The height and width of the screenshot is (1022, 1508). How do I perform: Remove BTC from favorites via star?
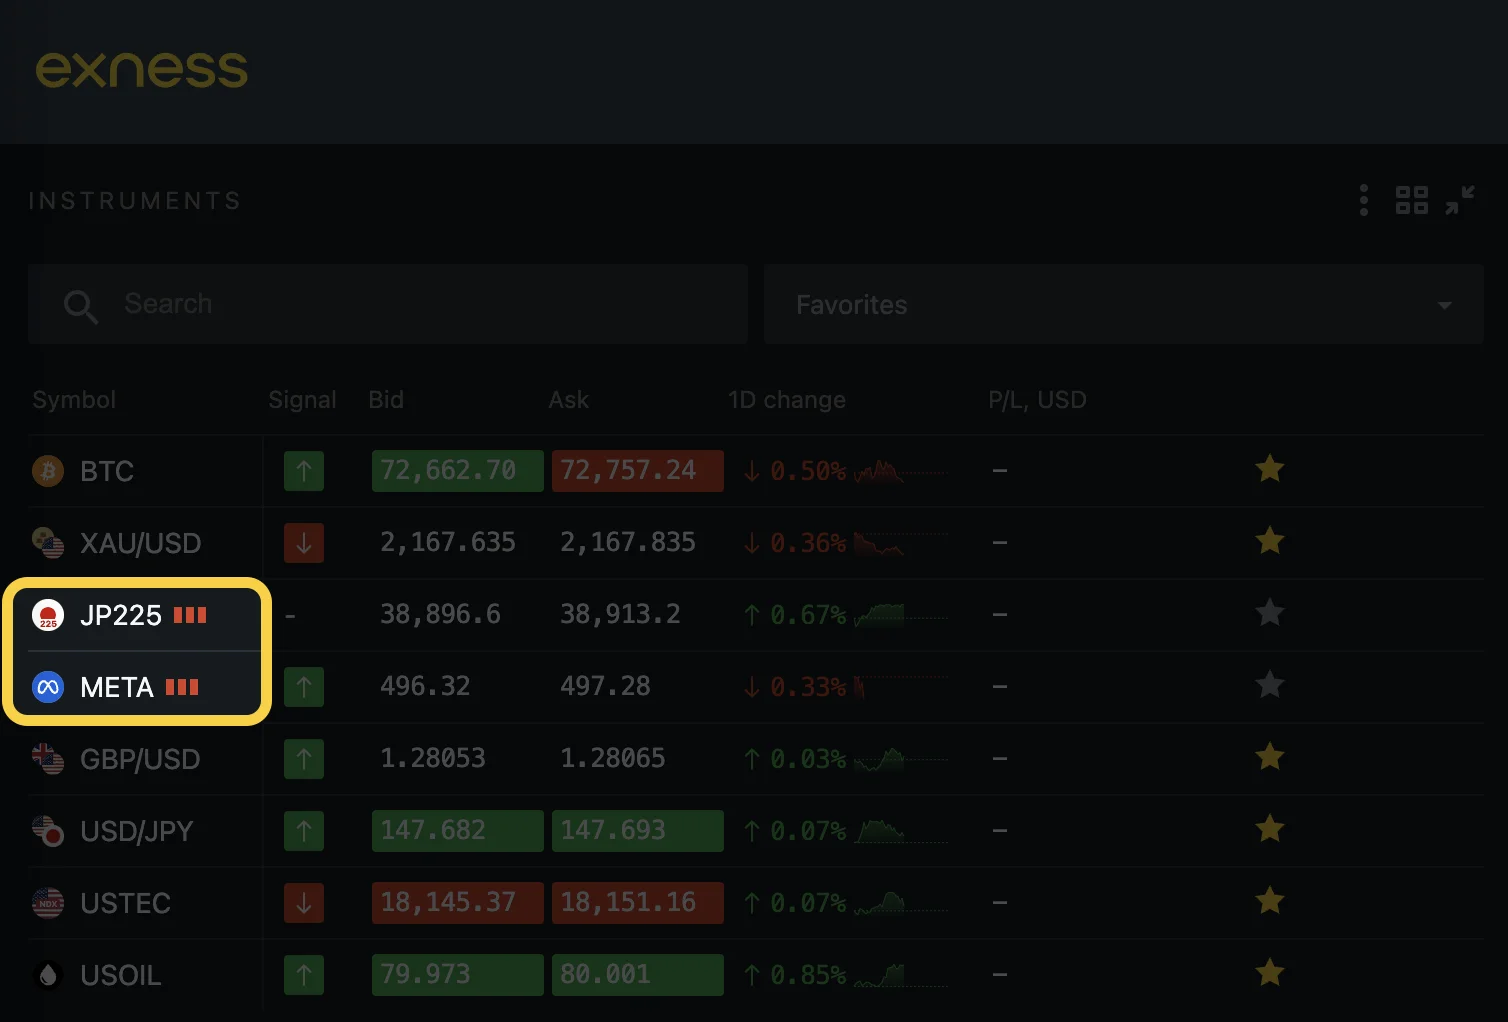pos(1270,468)
